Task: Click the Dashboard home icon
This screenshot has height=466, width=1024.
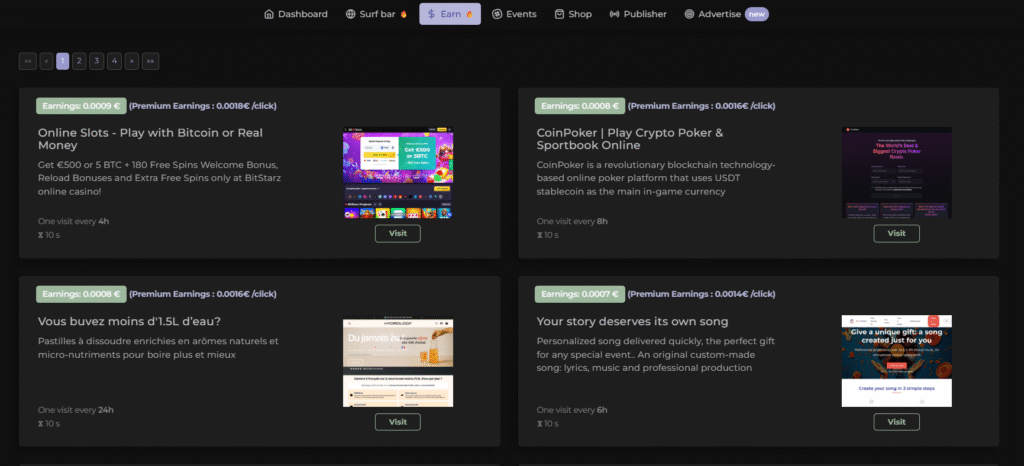Action: point(269,14)
